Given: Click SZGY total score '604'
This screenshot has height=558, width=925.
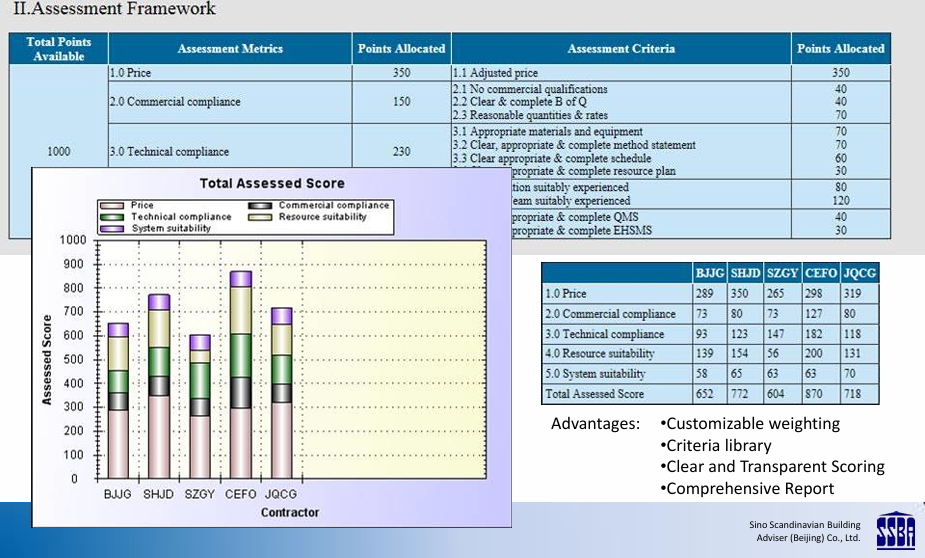Looking at the screenshot, I should (x=776, y=394).
